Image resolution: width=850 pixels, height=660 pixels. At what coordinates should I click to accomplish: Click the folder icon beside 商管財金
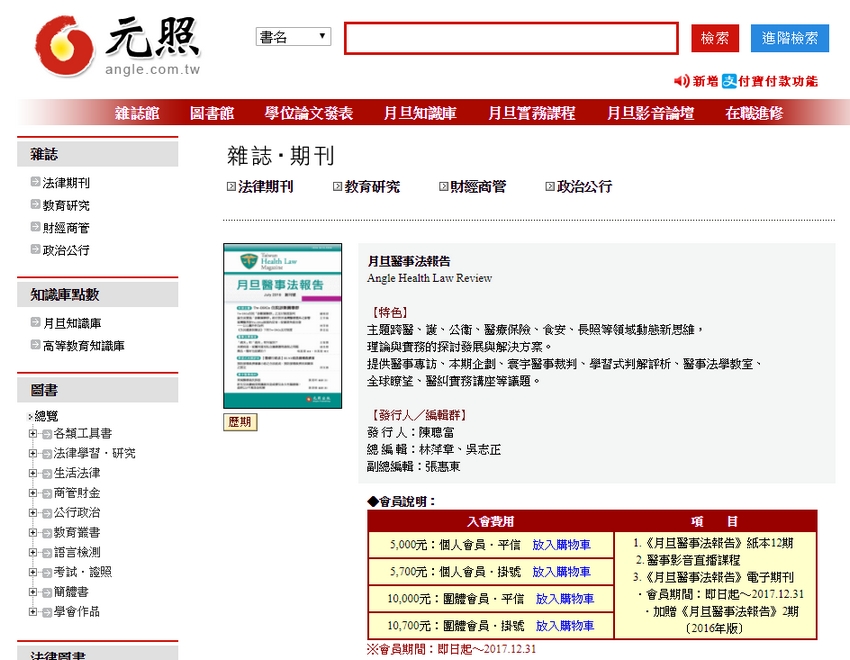(47, 494)
